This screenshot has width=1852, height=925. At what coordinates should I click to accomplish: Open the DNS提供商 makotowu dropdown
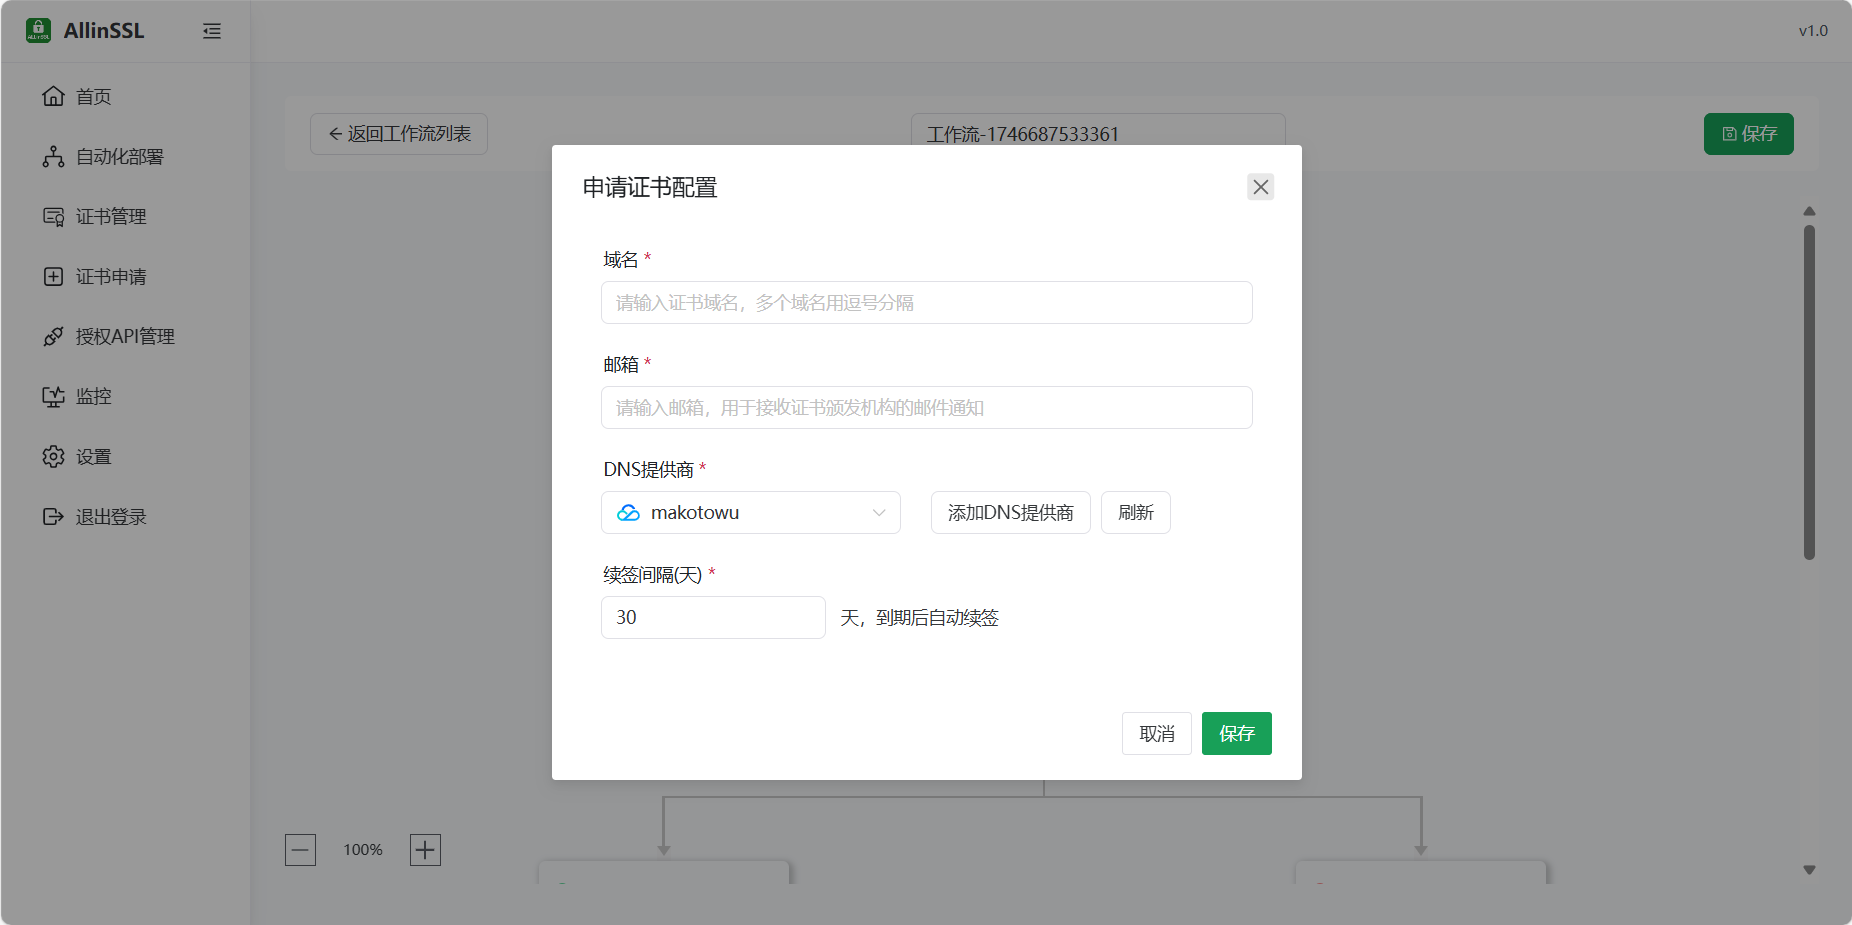tap(750, 512)
